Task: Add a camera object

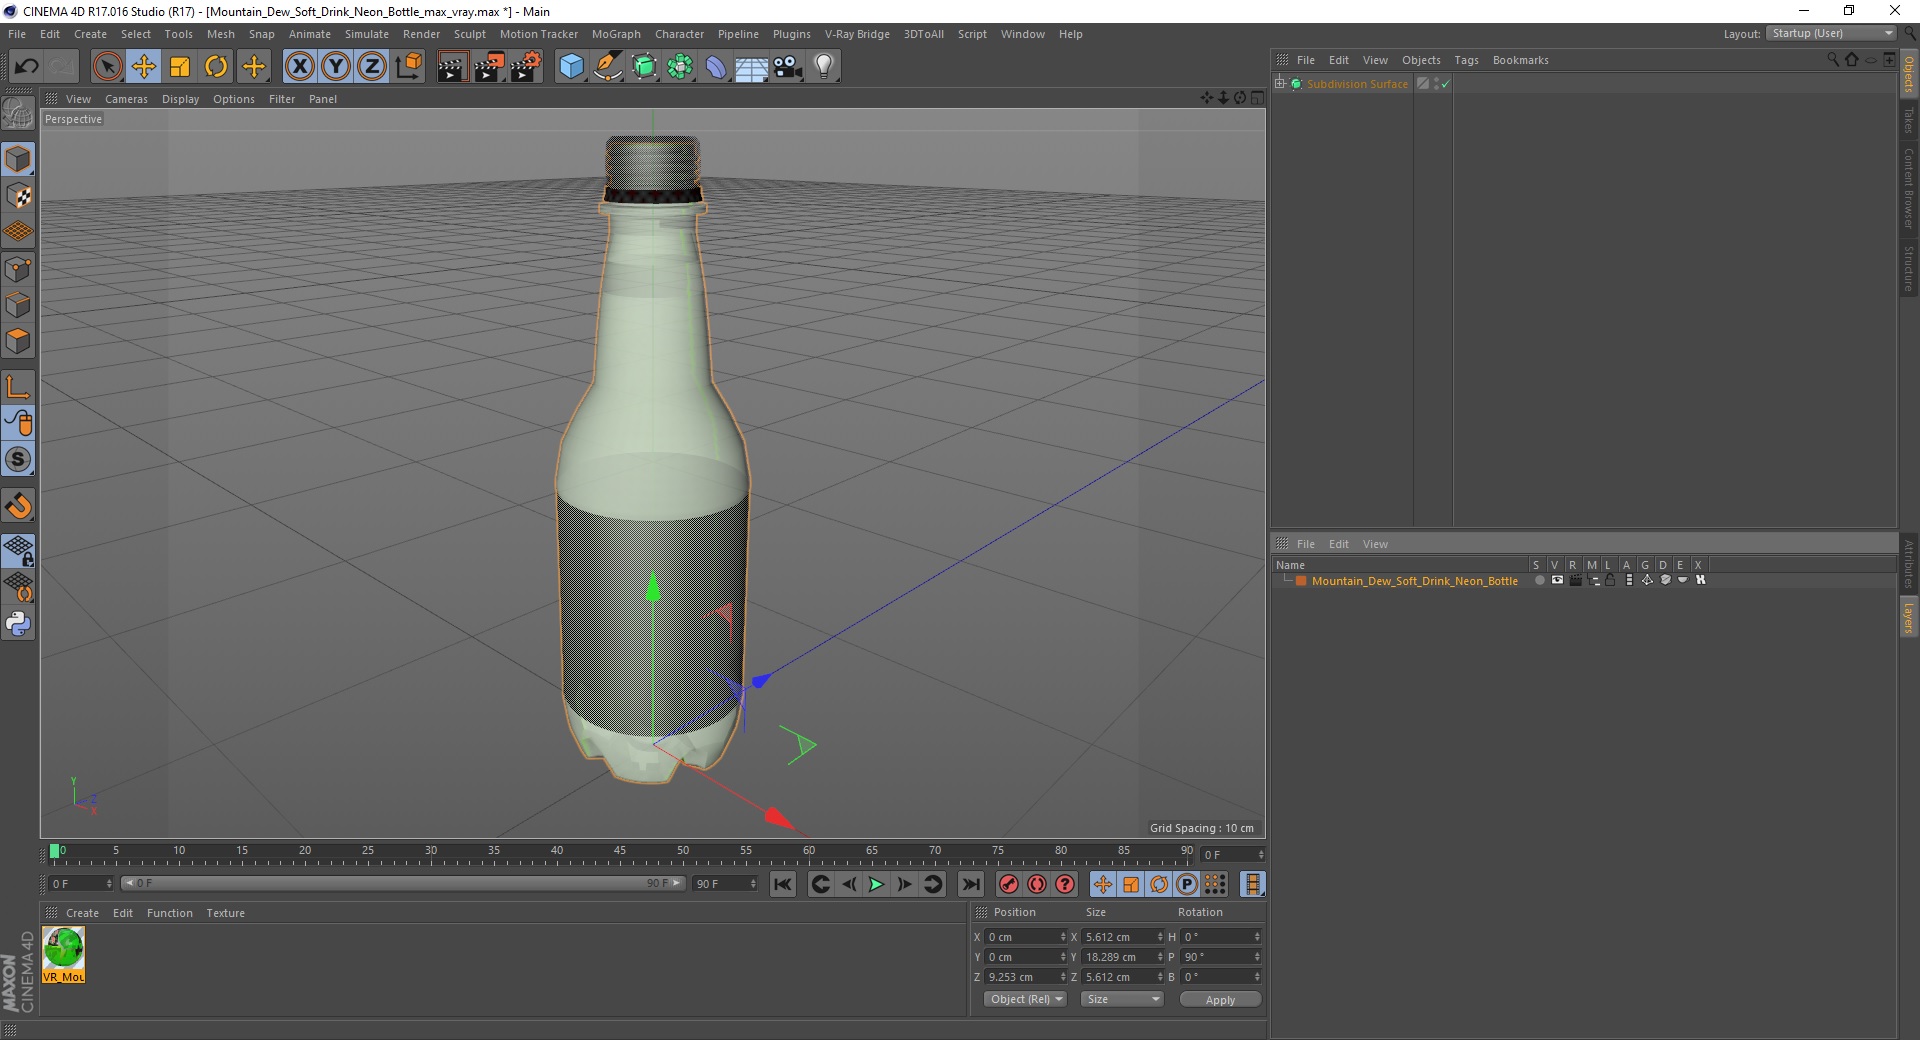Action: coord(788,67)
